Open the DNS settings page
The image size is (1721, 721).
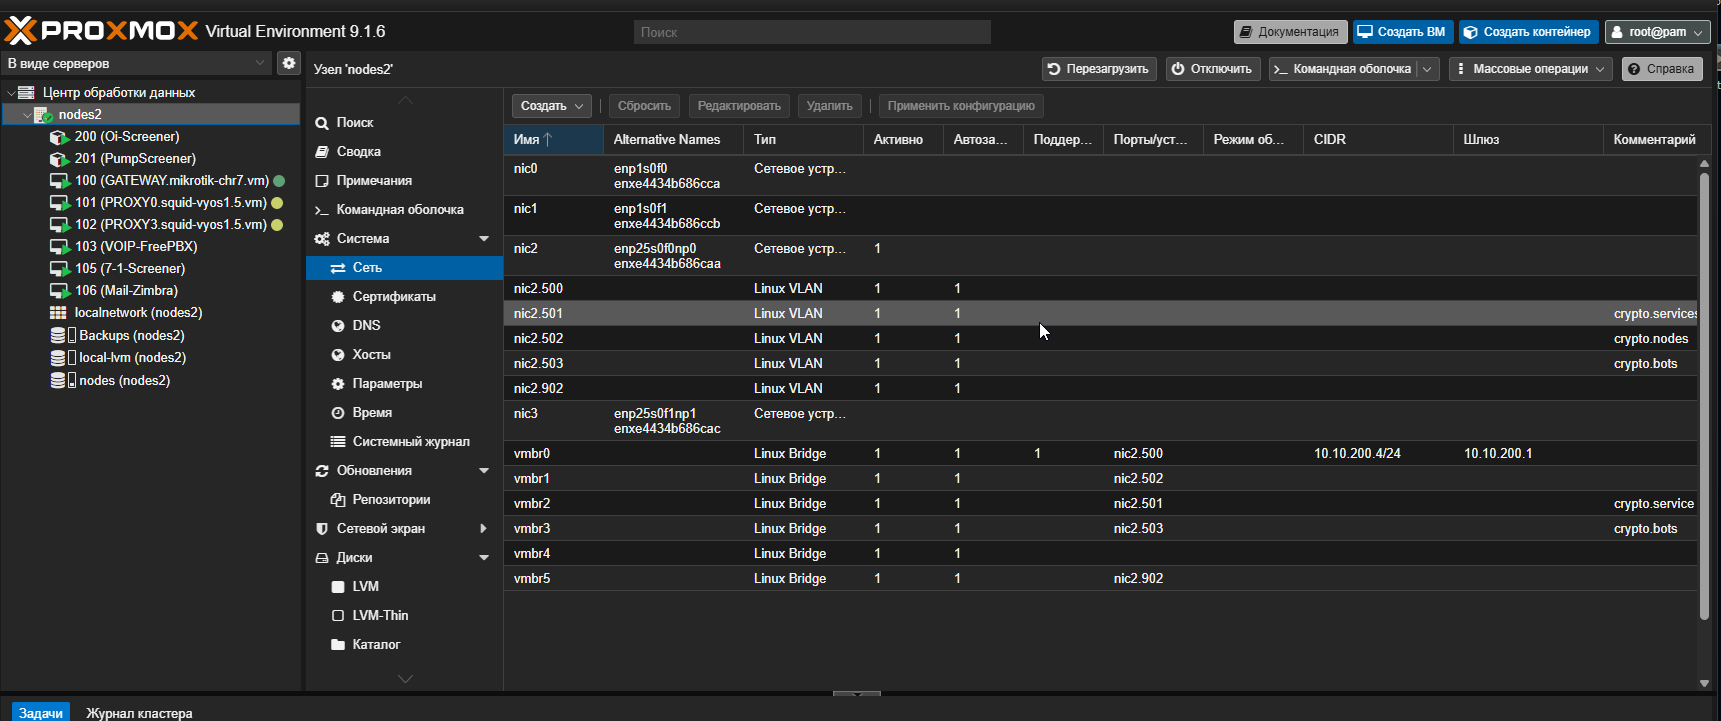coord(366,326)
